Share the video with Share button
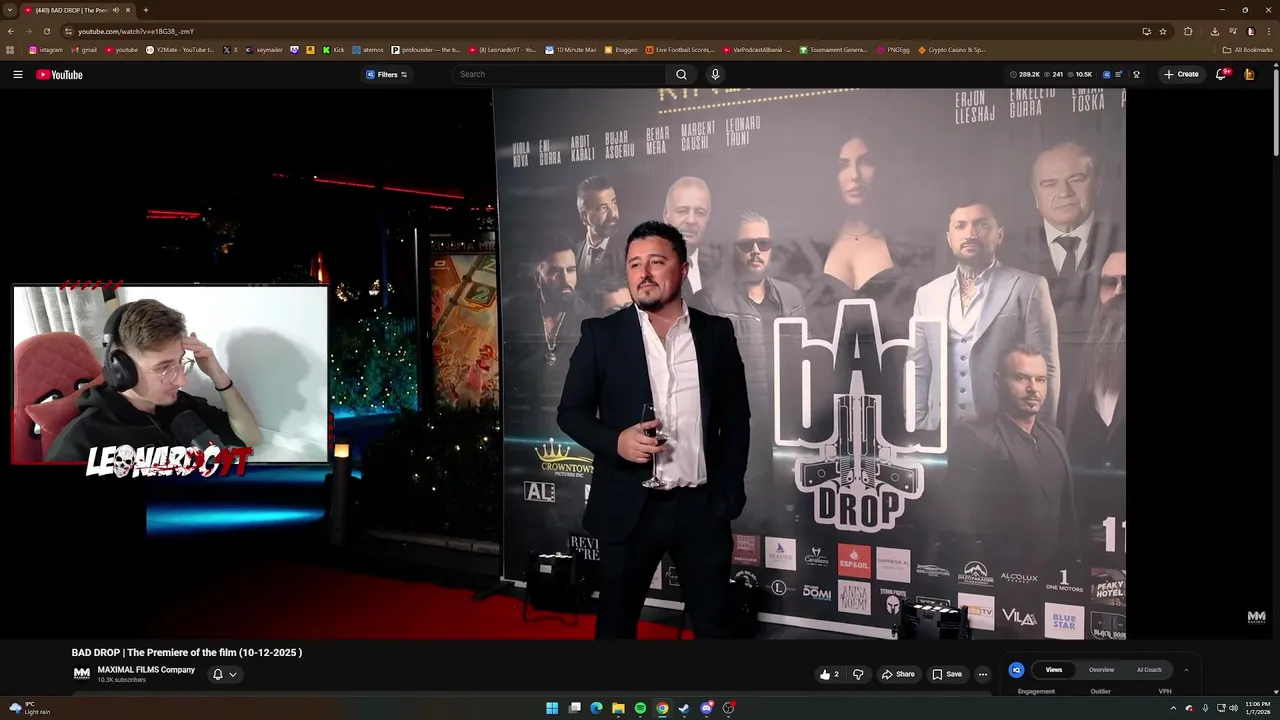The image size is (1280, 720). (897, 674)
